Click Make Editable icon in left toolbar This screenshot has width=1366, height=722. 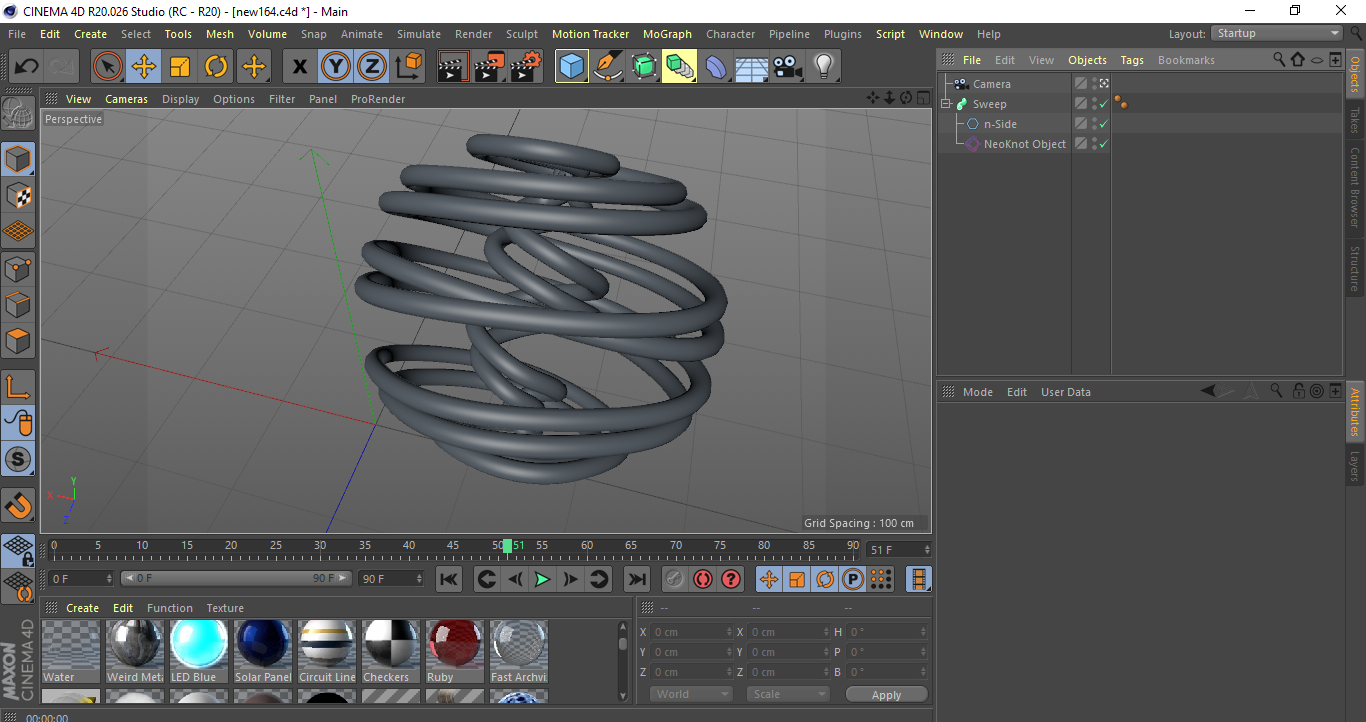pyautogui.click(x=18, y=115)
